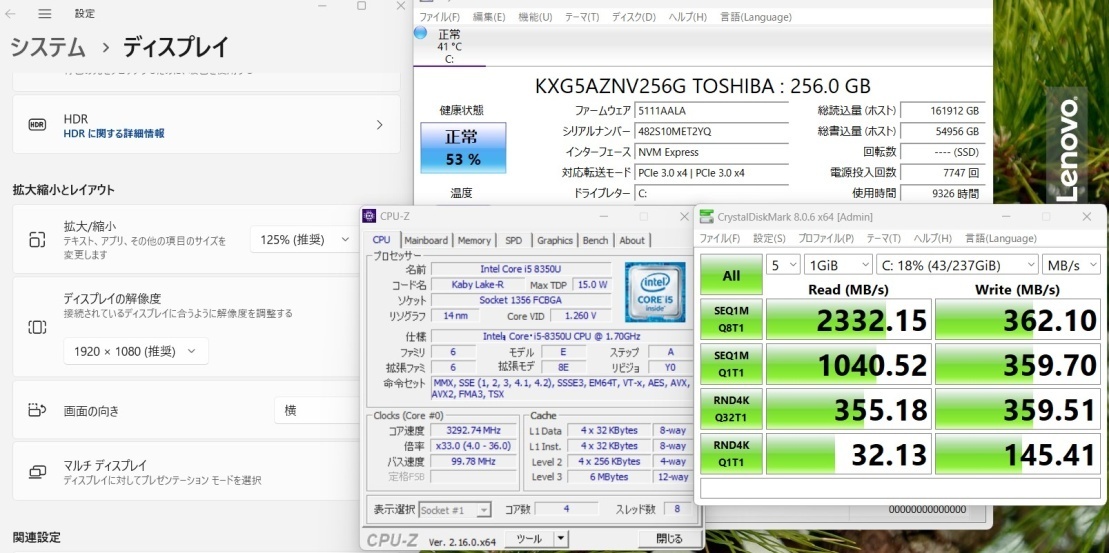Open ディスク(D) menu in CrystalDiskInfo
The height and width of the screenshot is (553, 1109).
click(634, 17)
